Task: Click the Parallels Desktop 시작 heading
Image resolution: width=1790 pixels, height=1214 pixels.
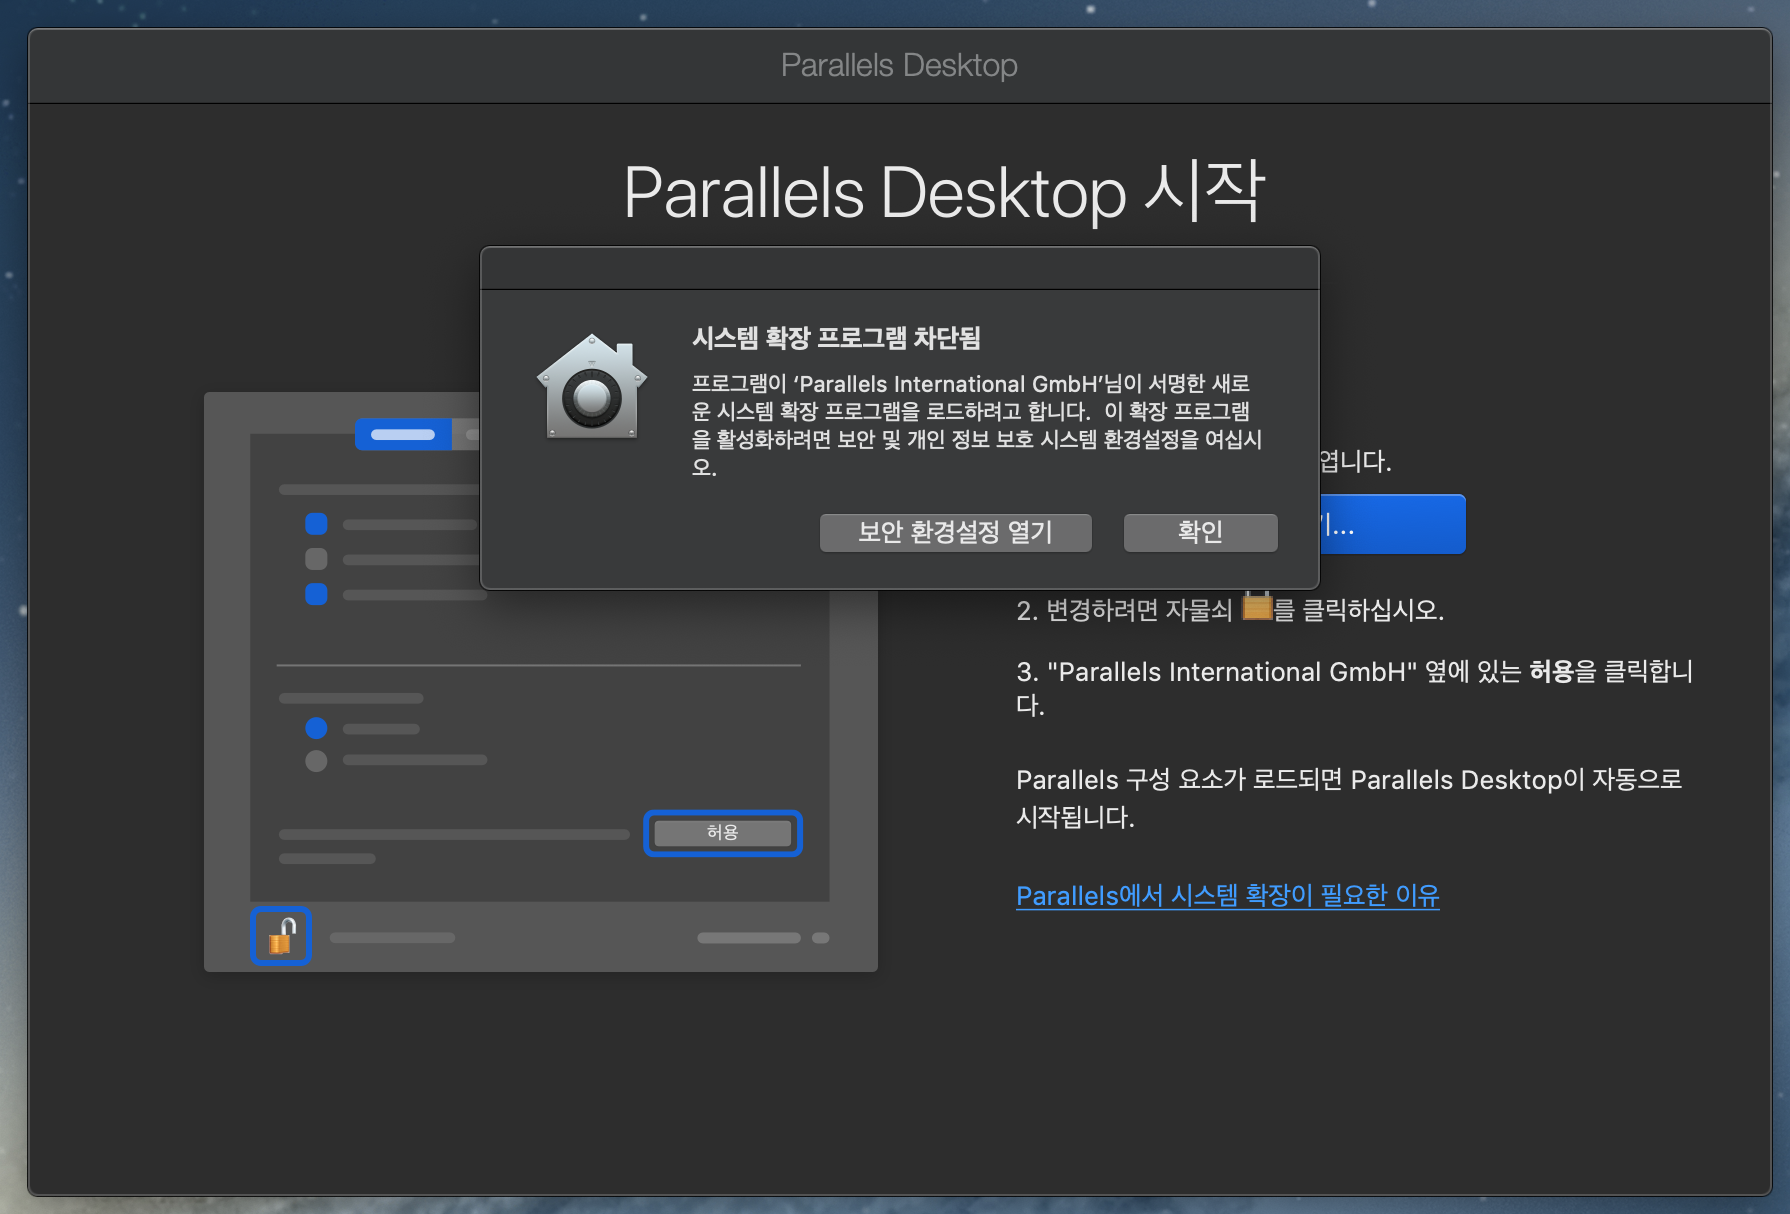Action: coord(944,192)
